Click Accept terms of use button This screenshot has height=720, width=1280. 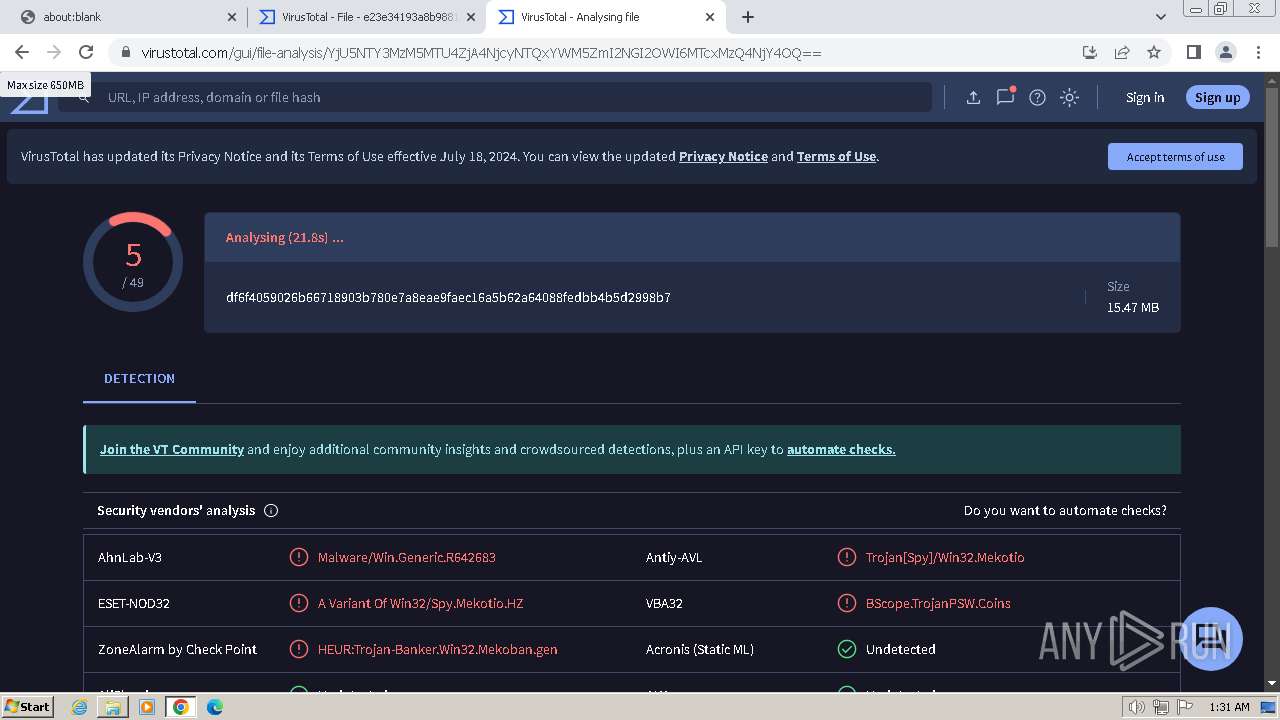tap(1175, 156)
